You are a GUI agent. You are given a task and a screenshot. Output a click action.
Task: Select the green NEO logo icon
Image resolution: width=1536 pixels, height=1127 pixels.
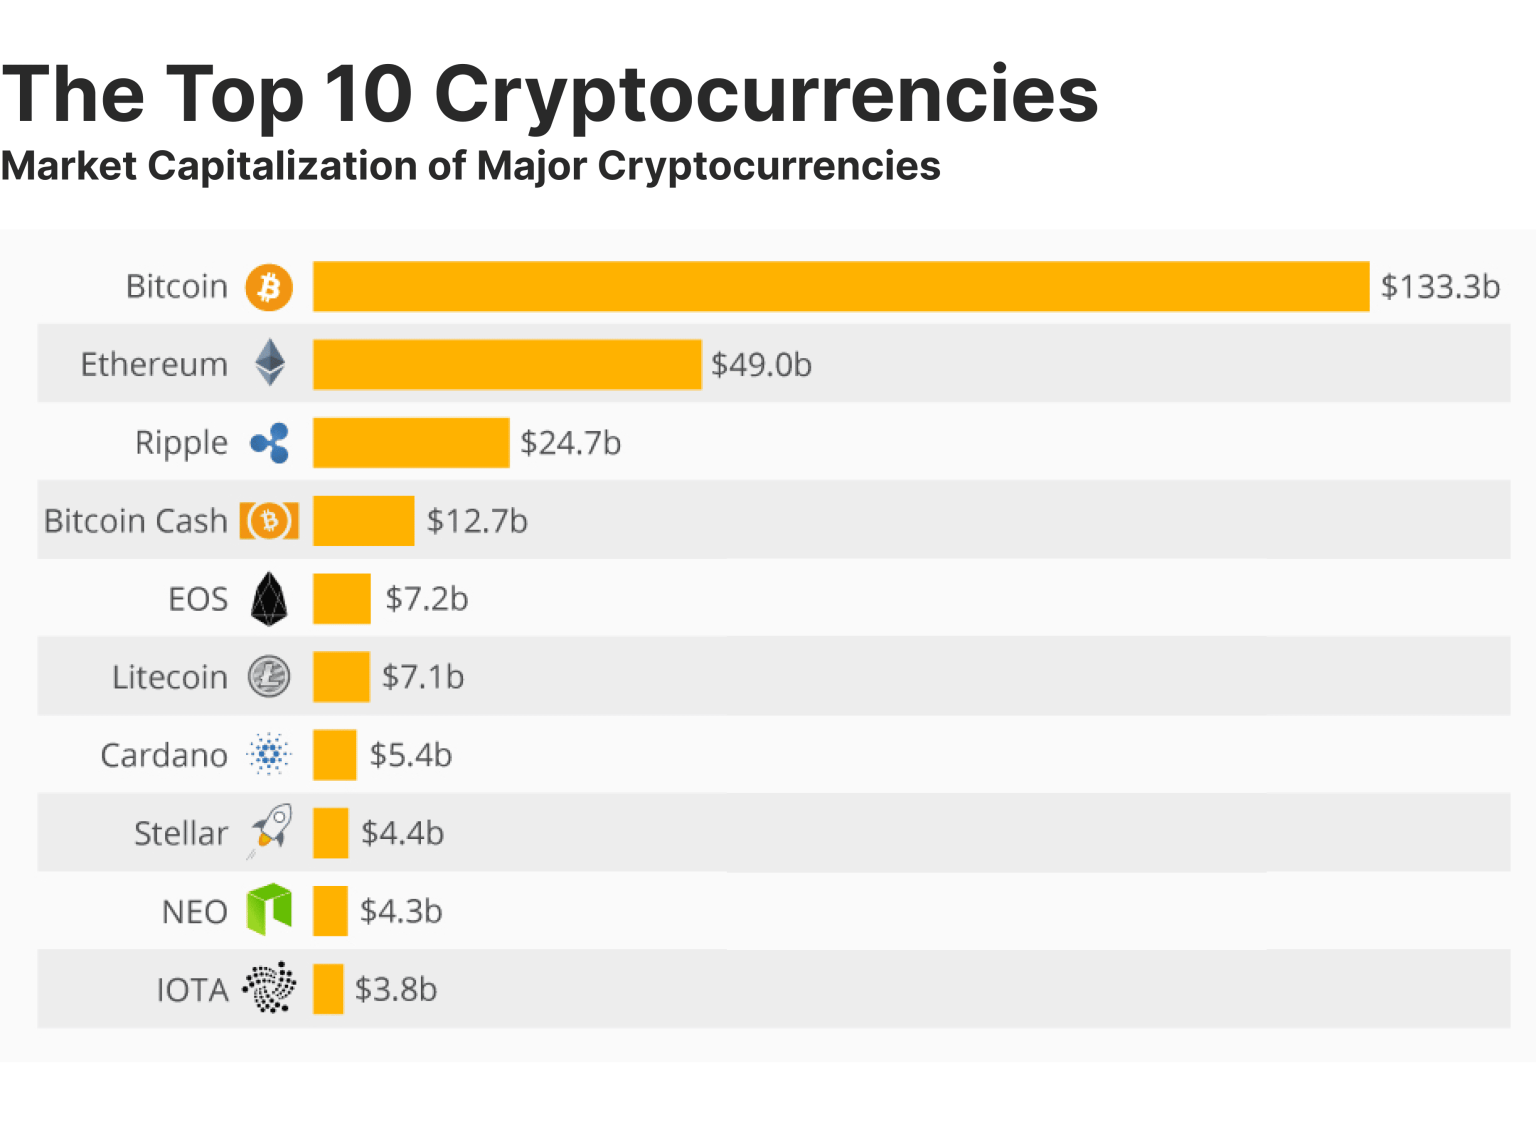(269, 910)
